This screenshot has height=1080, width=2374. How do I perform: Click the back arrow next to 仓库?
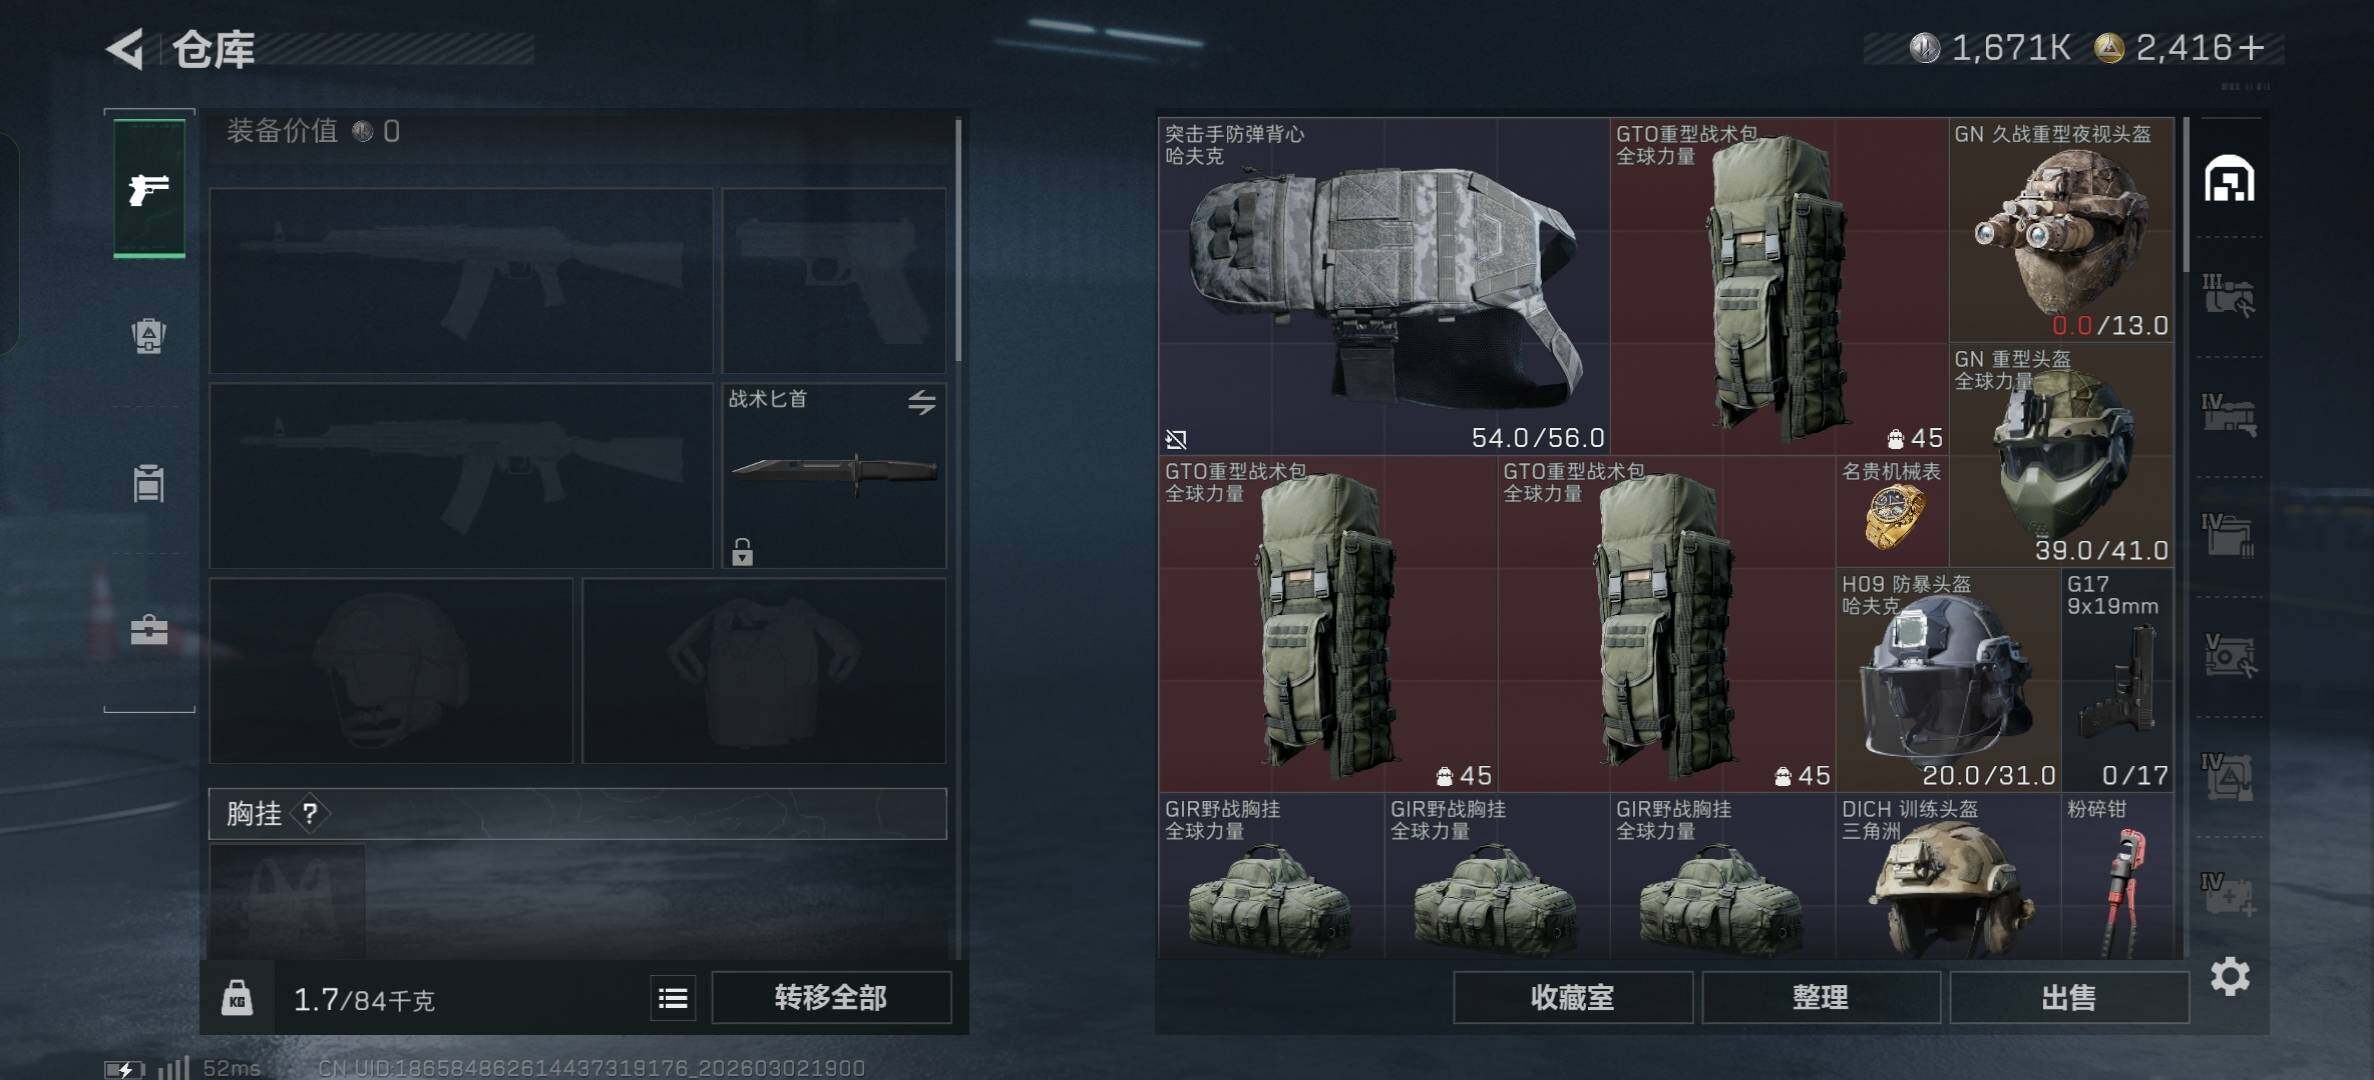127,49
